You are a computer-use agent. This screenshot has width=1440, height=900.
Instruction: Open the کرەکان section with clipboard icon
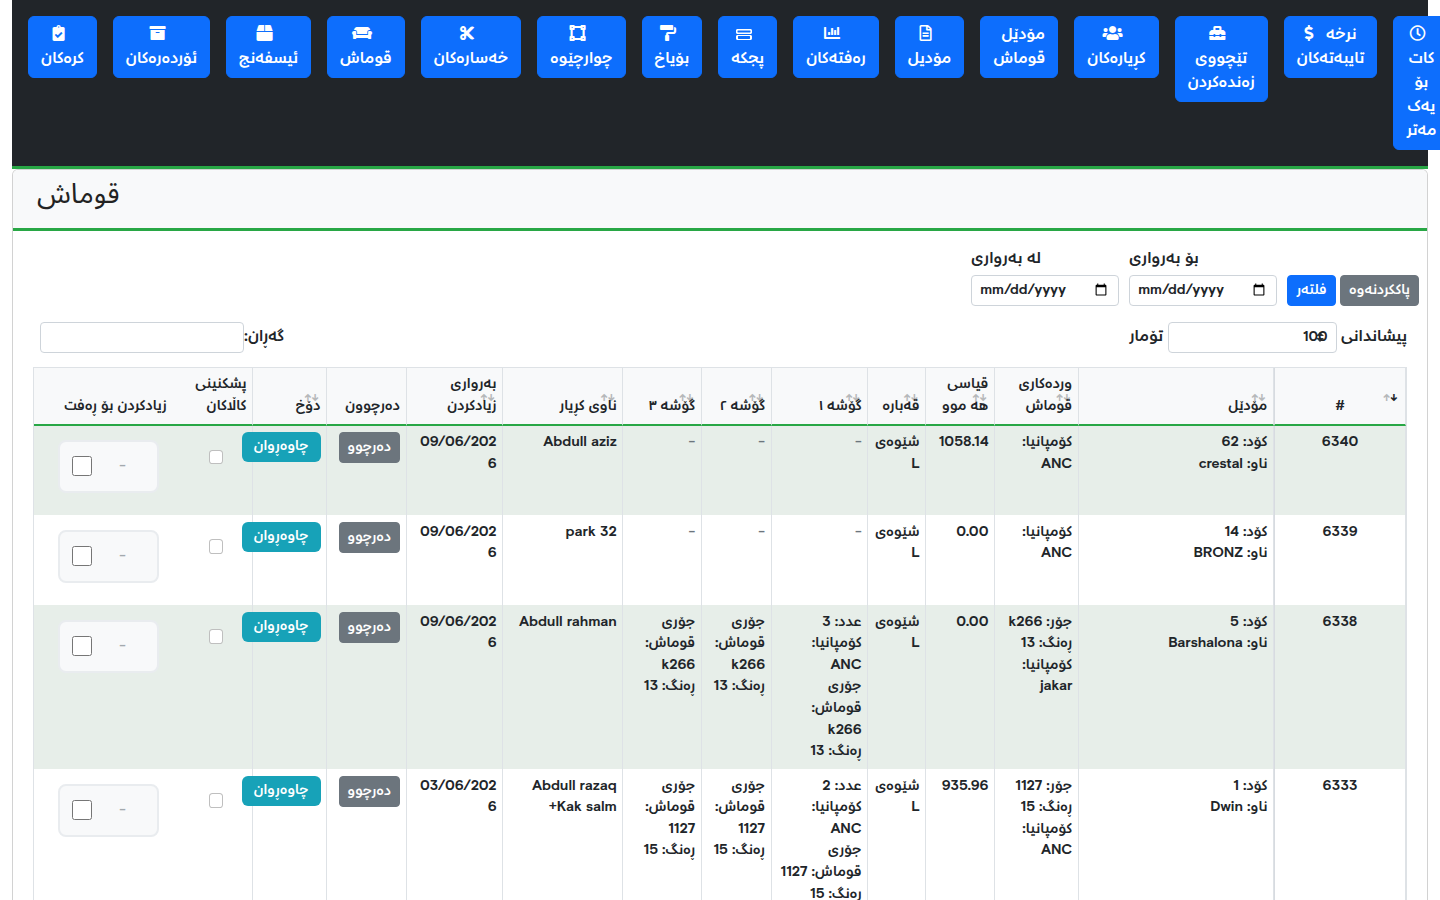[62, 47]
